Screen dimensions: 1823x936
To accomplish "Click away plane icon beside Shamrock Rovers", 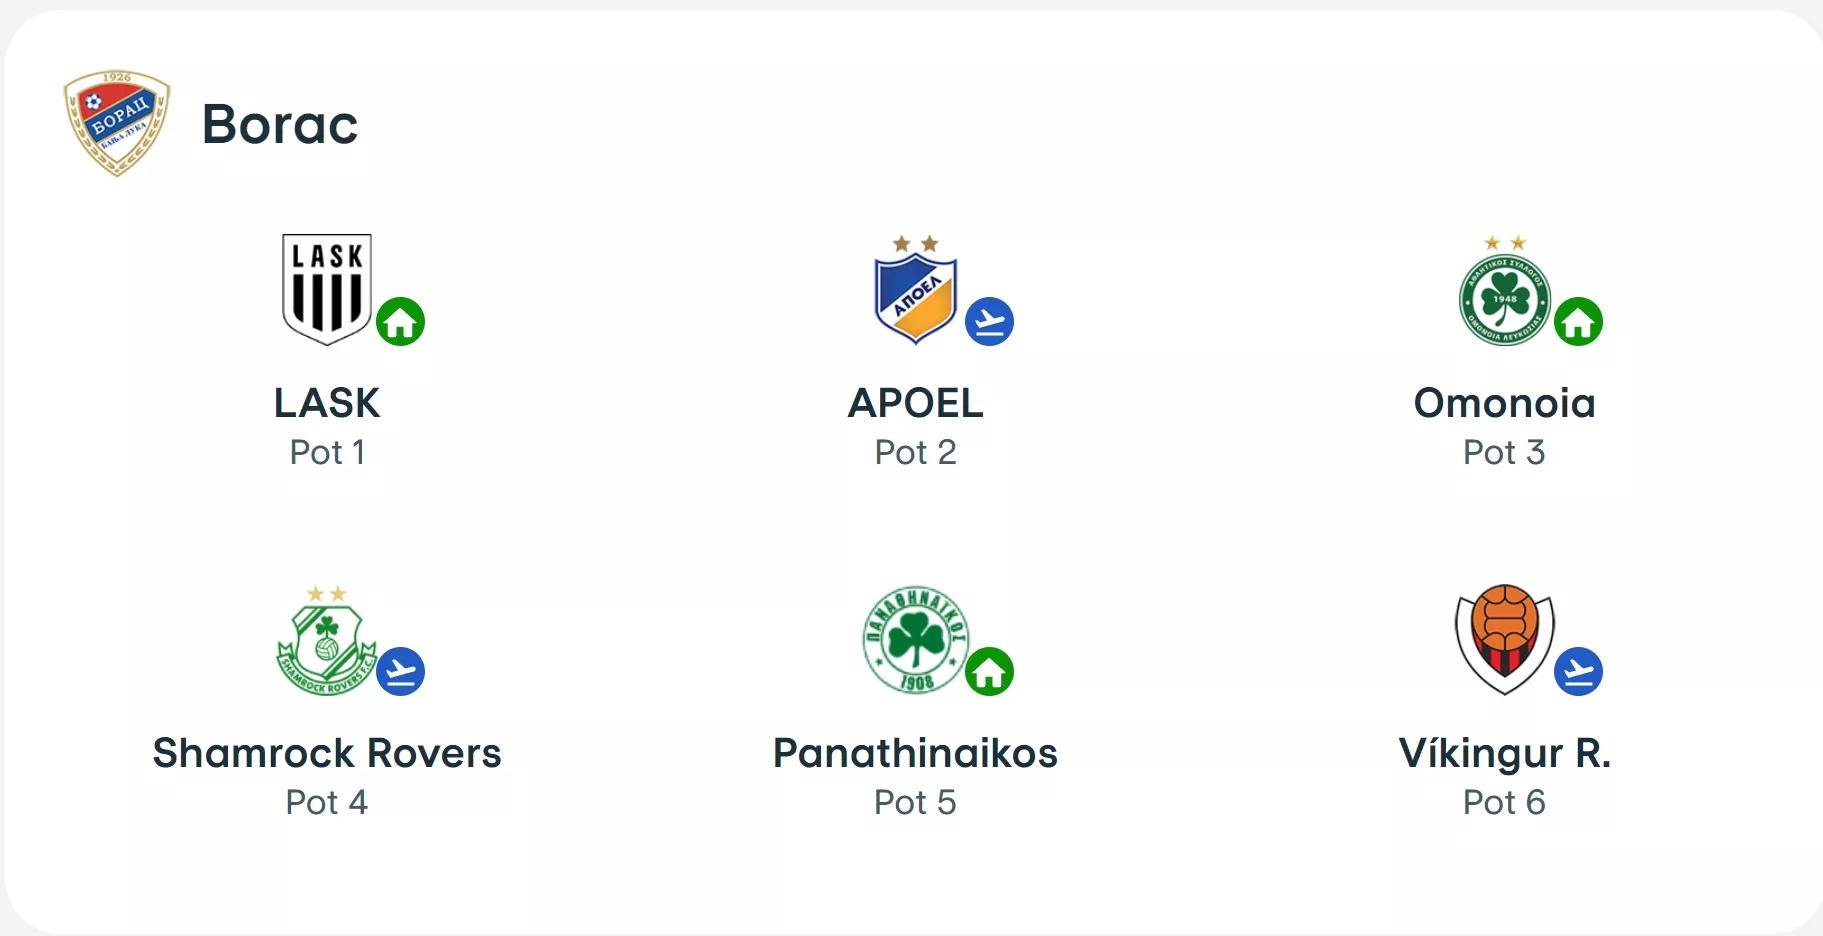I will coord(401,672).
